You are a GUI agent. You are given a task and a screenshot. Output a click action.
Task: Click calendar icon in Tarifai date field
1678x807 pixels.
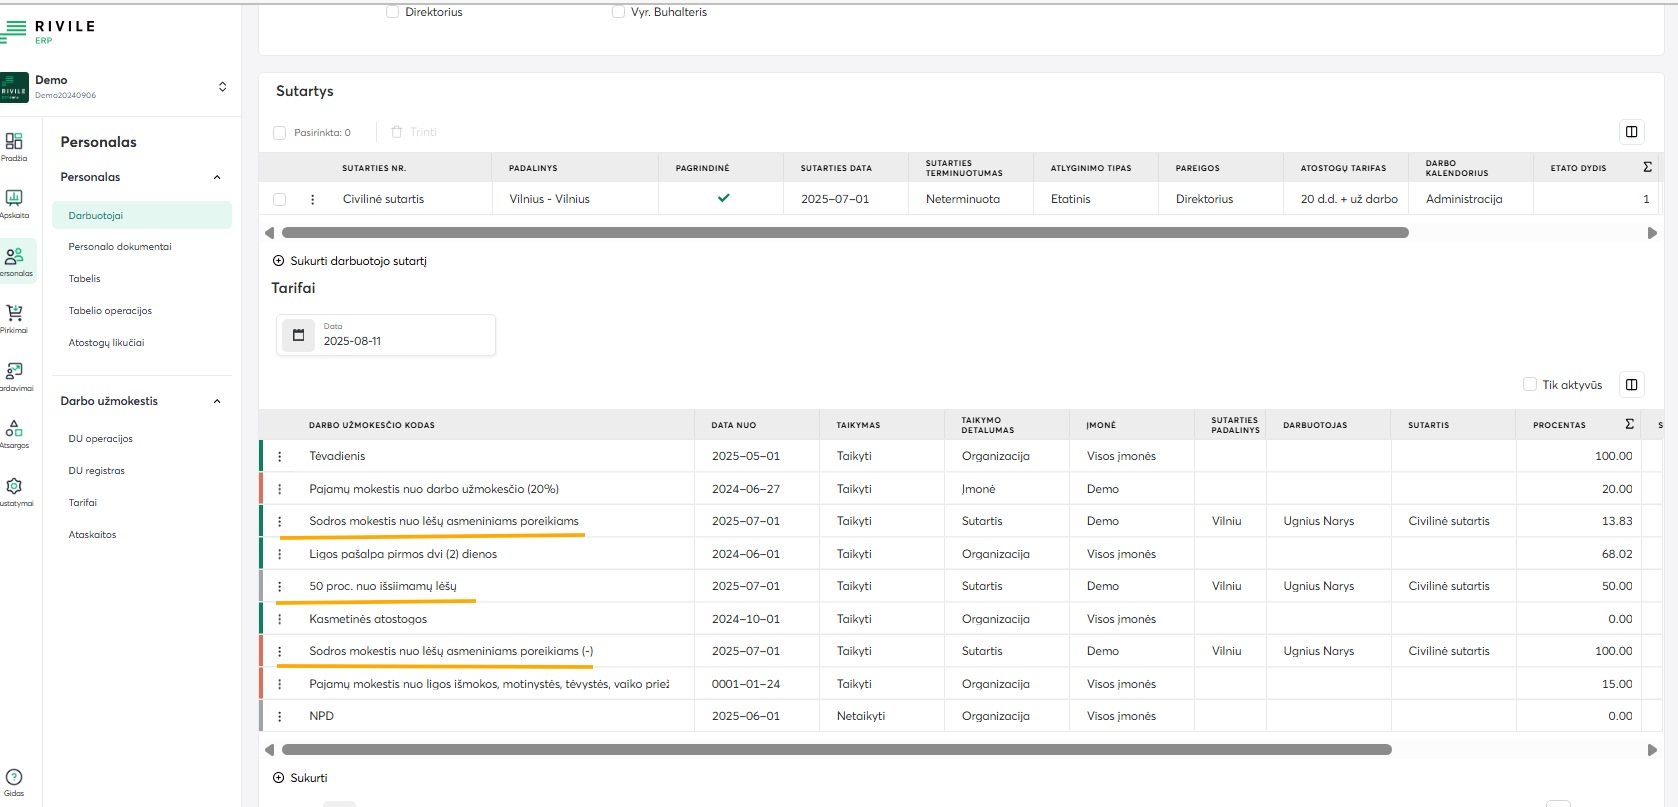tap(298, 335)
